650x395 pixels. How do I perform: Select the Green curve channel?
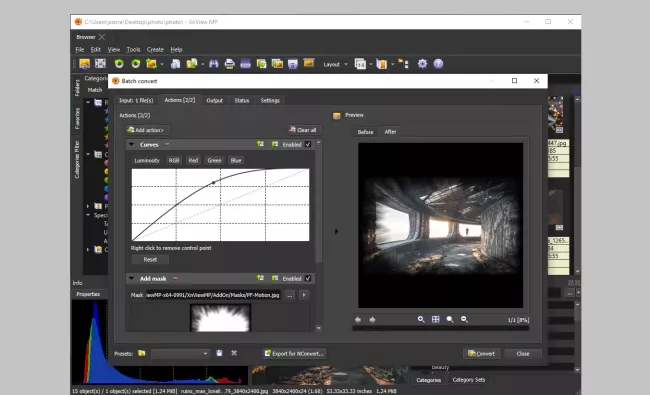pos(214,160)
